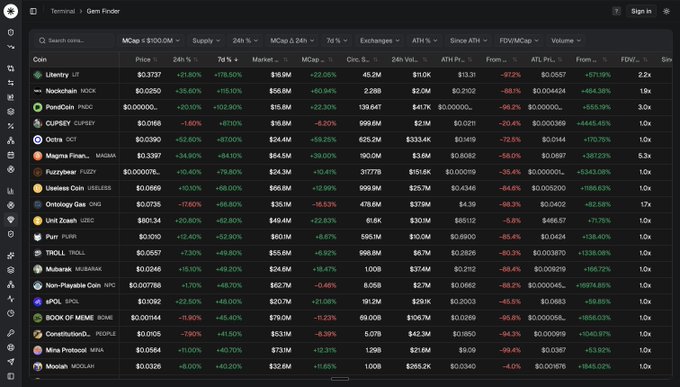Click the BOOK OF MEME coin logo
The image size is (680, 387).
(38, 318)
